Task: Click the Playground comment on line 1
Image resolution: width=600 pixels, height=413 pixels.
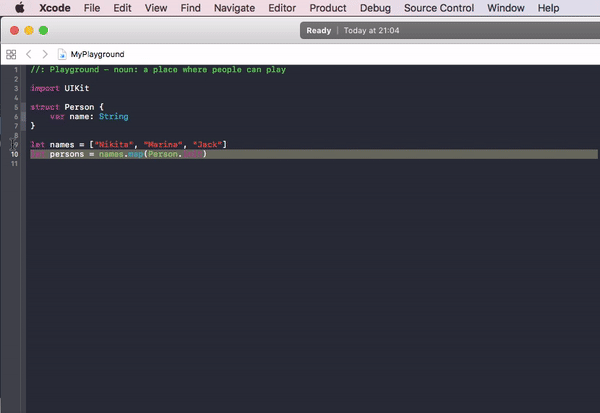Action: [x=158, y=70]
